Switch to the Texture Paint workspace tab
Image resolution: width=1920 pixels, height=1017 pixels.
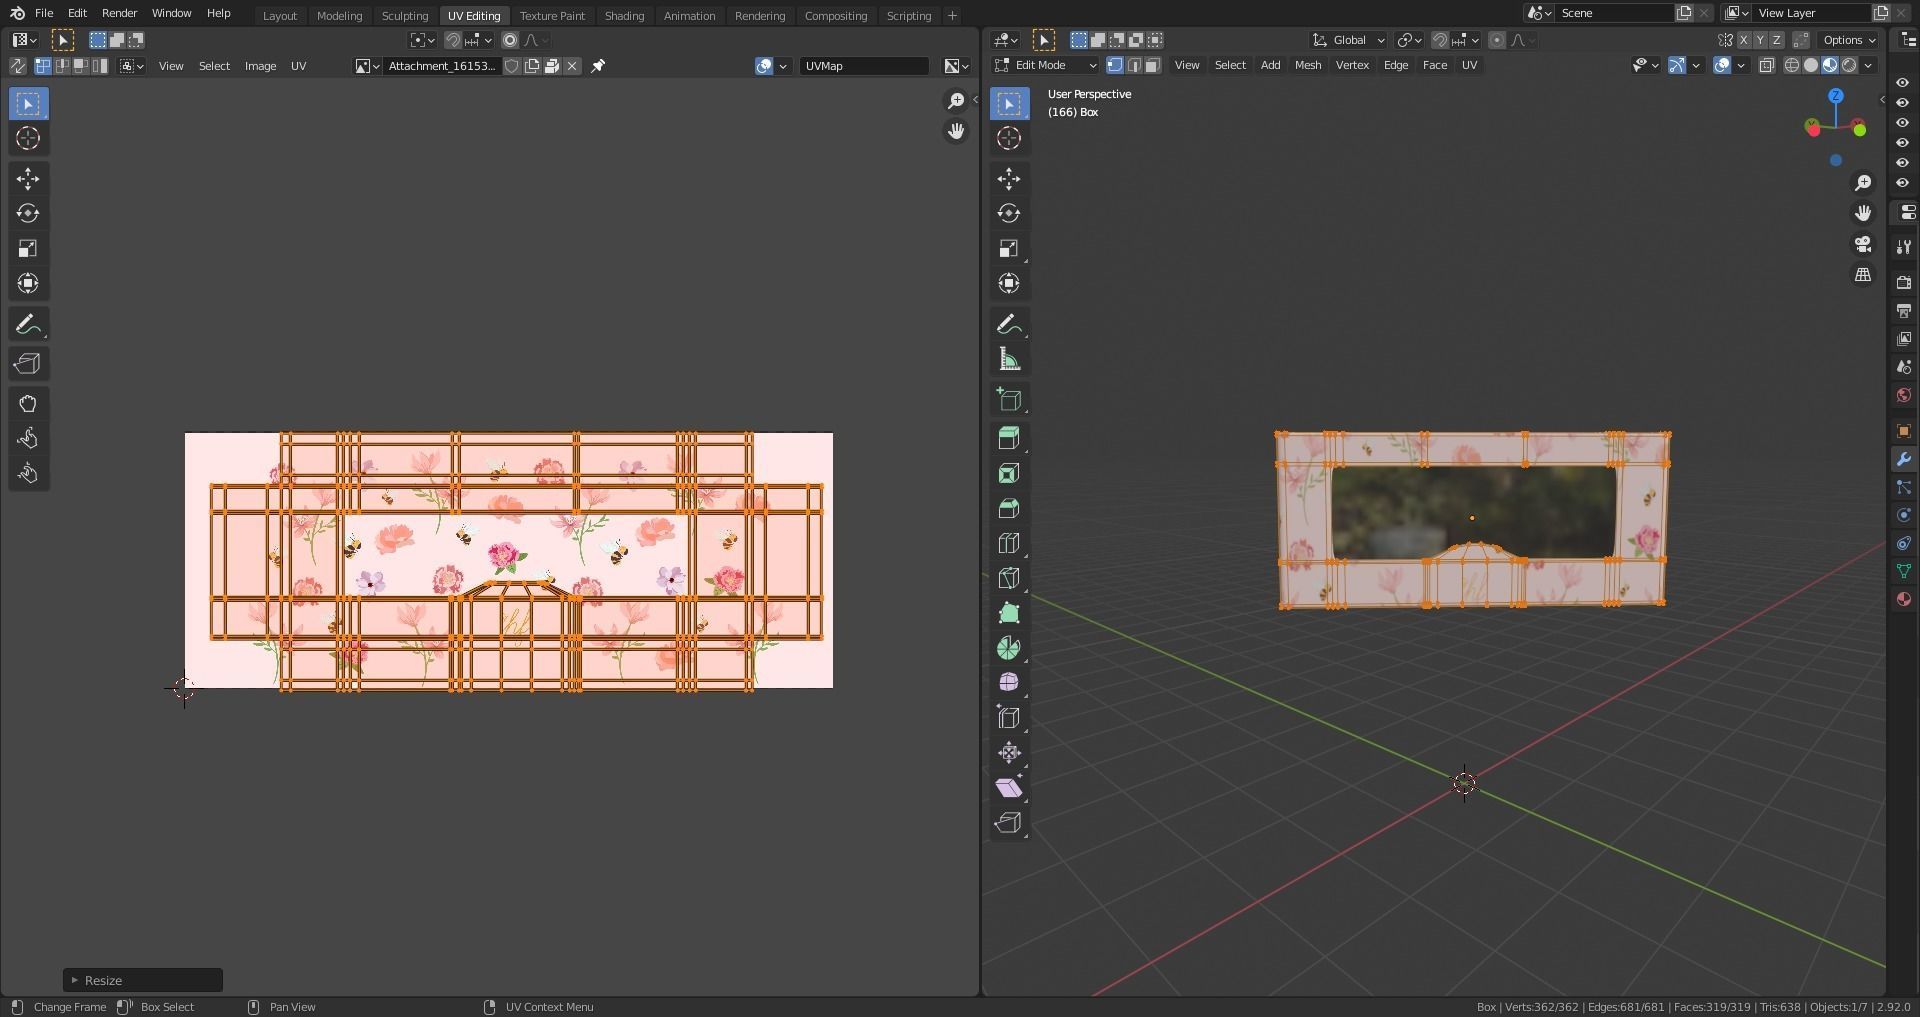tap(552, 15)
